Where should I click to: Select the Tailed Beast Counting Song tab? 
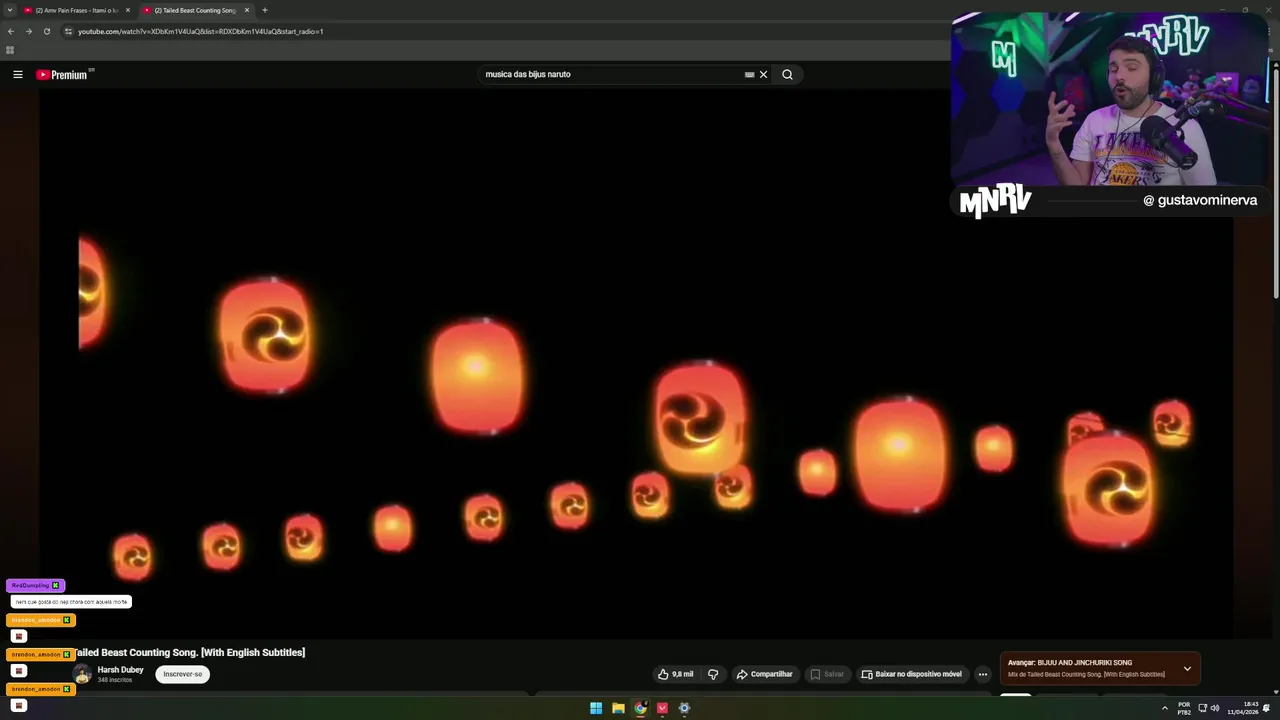coord(195,10)
